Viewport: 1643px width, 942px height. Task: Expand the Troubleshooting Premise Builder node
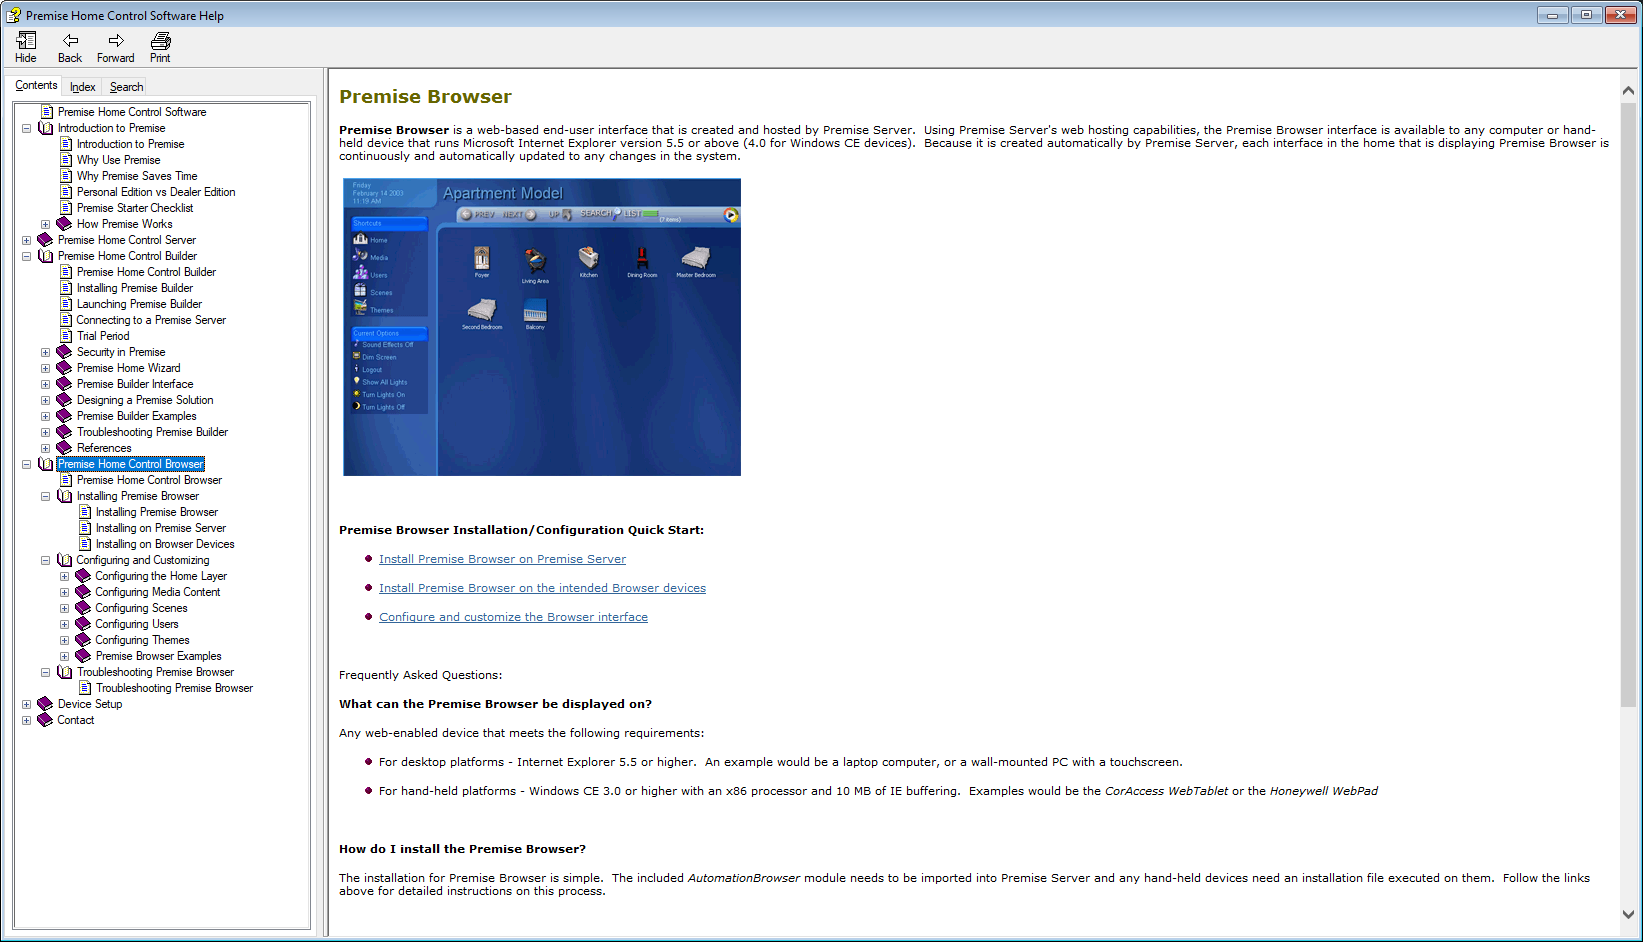[45, 431]
